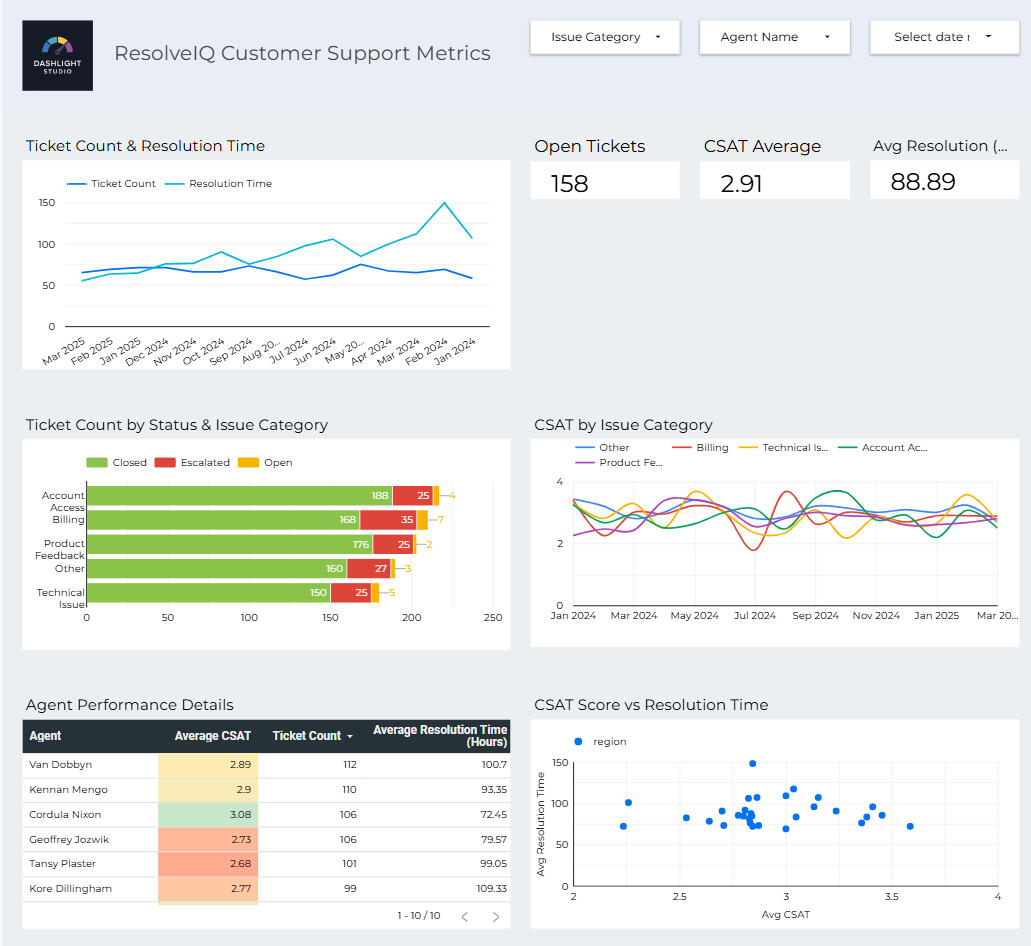Open the Select date range dropdown

(x=944, y=37)
